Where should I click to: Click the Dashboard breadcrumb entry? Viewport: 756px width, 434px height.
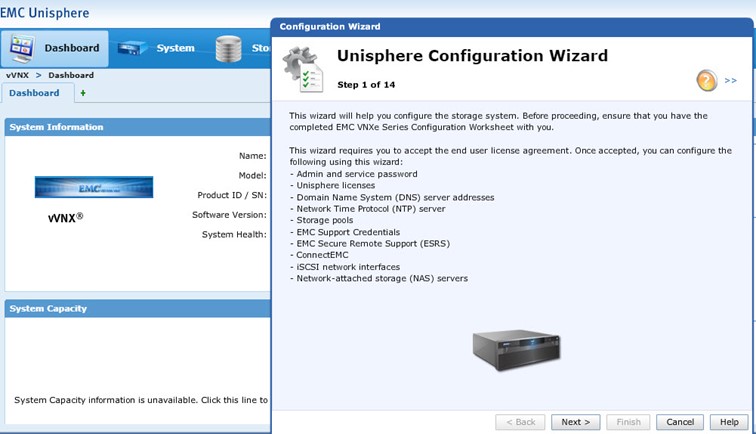pyautogui.click(x=71, y=75)
